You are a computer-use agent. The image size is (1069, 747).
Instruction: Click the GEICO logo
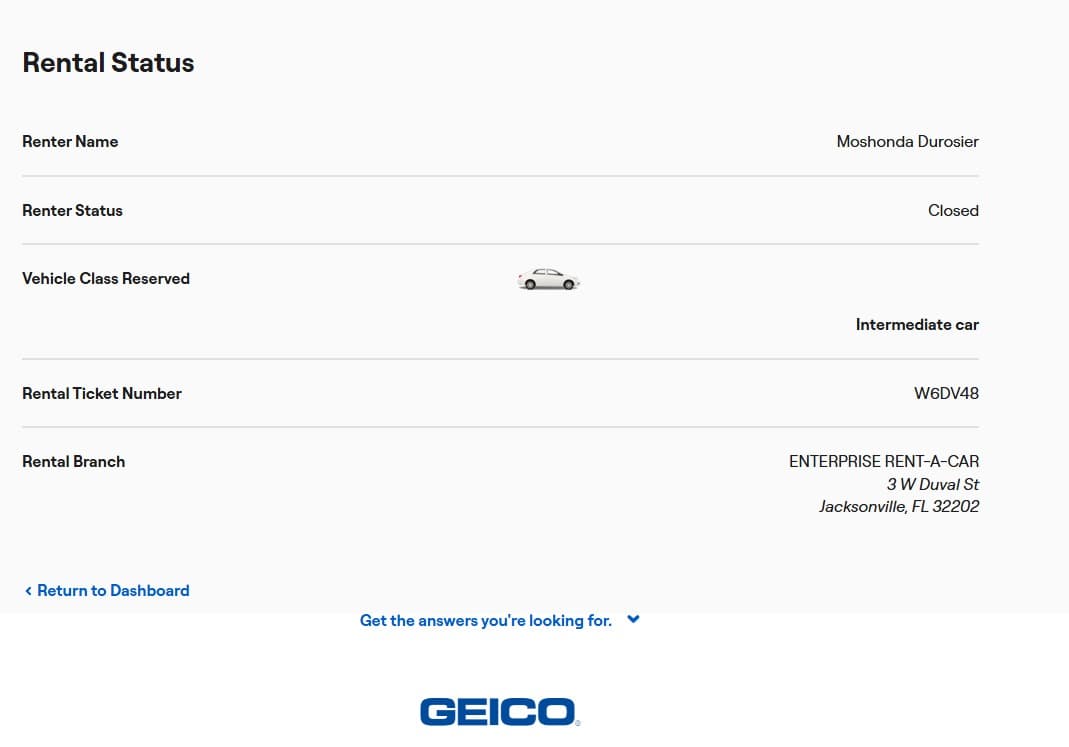tap(500, 712)
